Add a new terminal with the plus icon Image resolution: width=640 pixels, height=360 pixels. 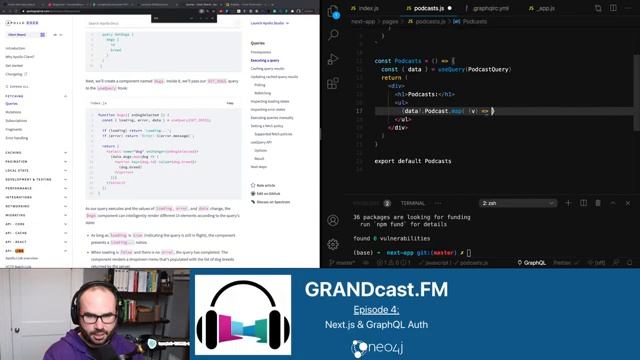click(568, 203)
